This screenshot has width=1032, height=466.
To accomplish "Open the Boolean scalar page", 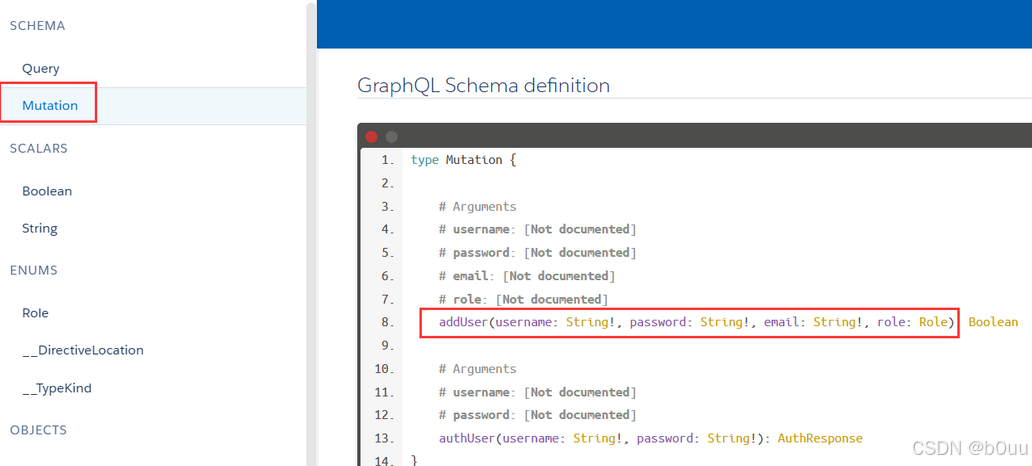I will (x=47, y=192).
